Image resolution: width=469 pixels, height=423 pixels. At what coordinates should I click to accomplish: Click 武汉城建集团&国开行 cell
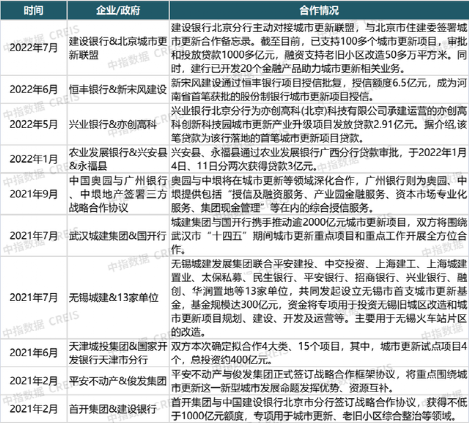point(118,236)
